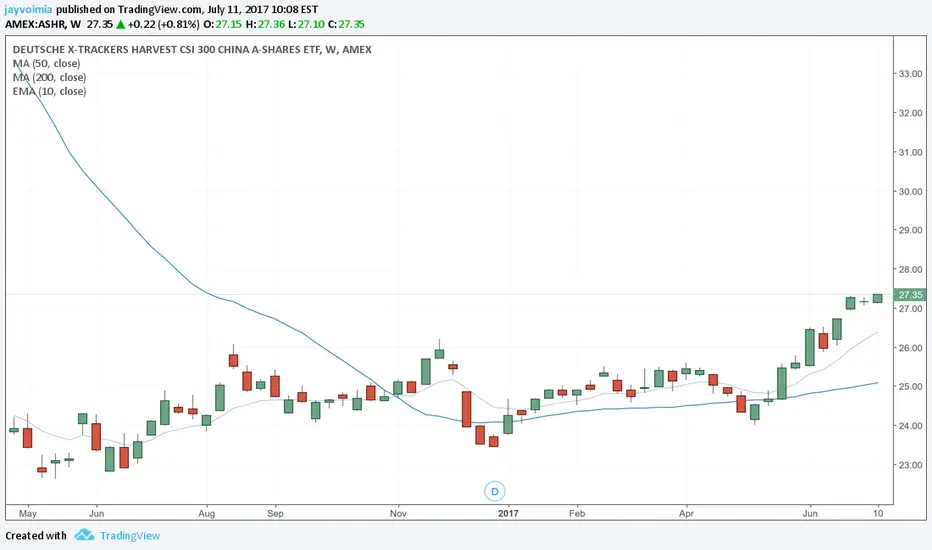
Task: Click the 25.00 price axis label
Action: 910,386
